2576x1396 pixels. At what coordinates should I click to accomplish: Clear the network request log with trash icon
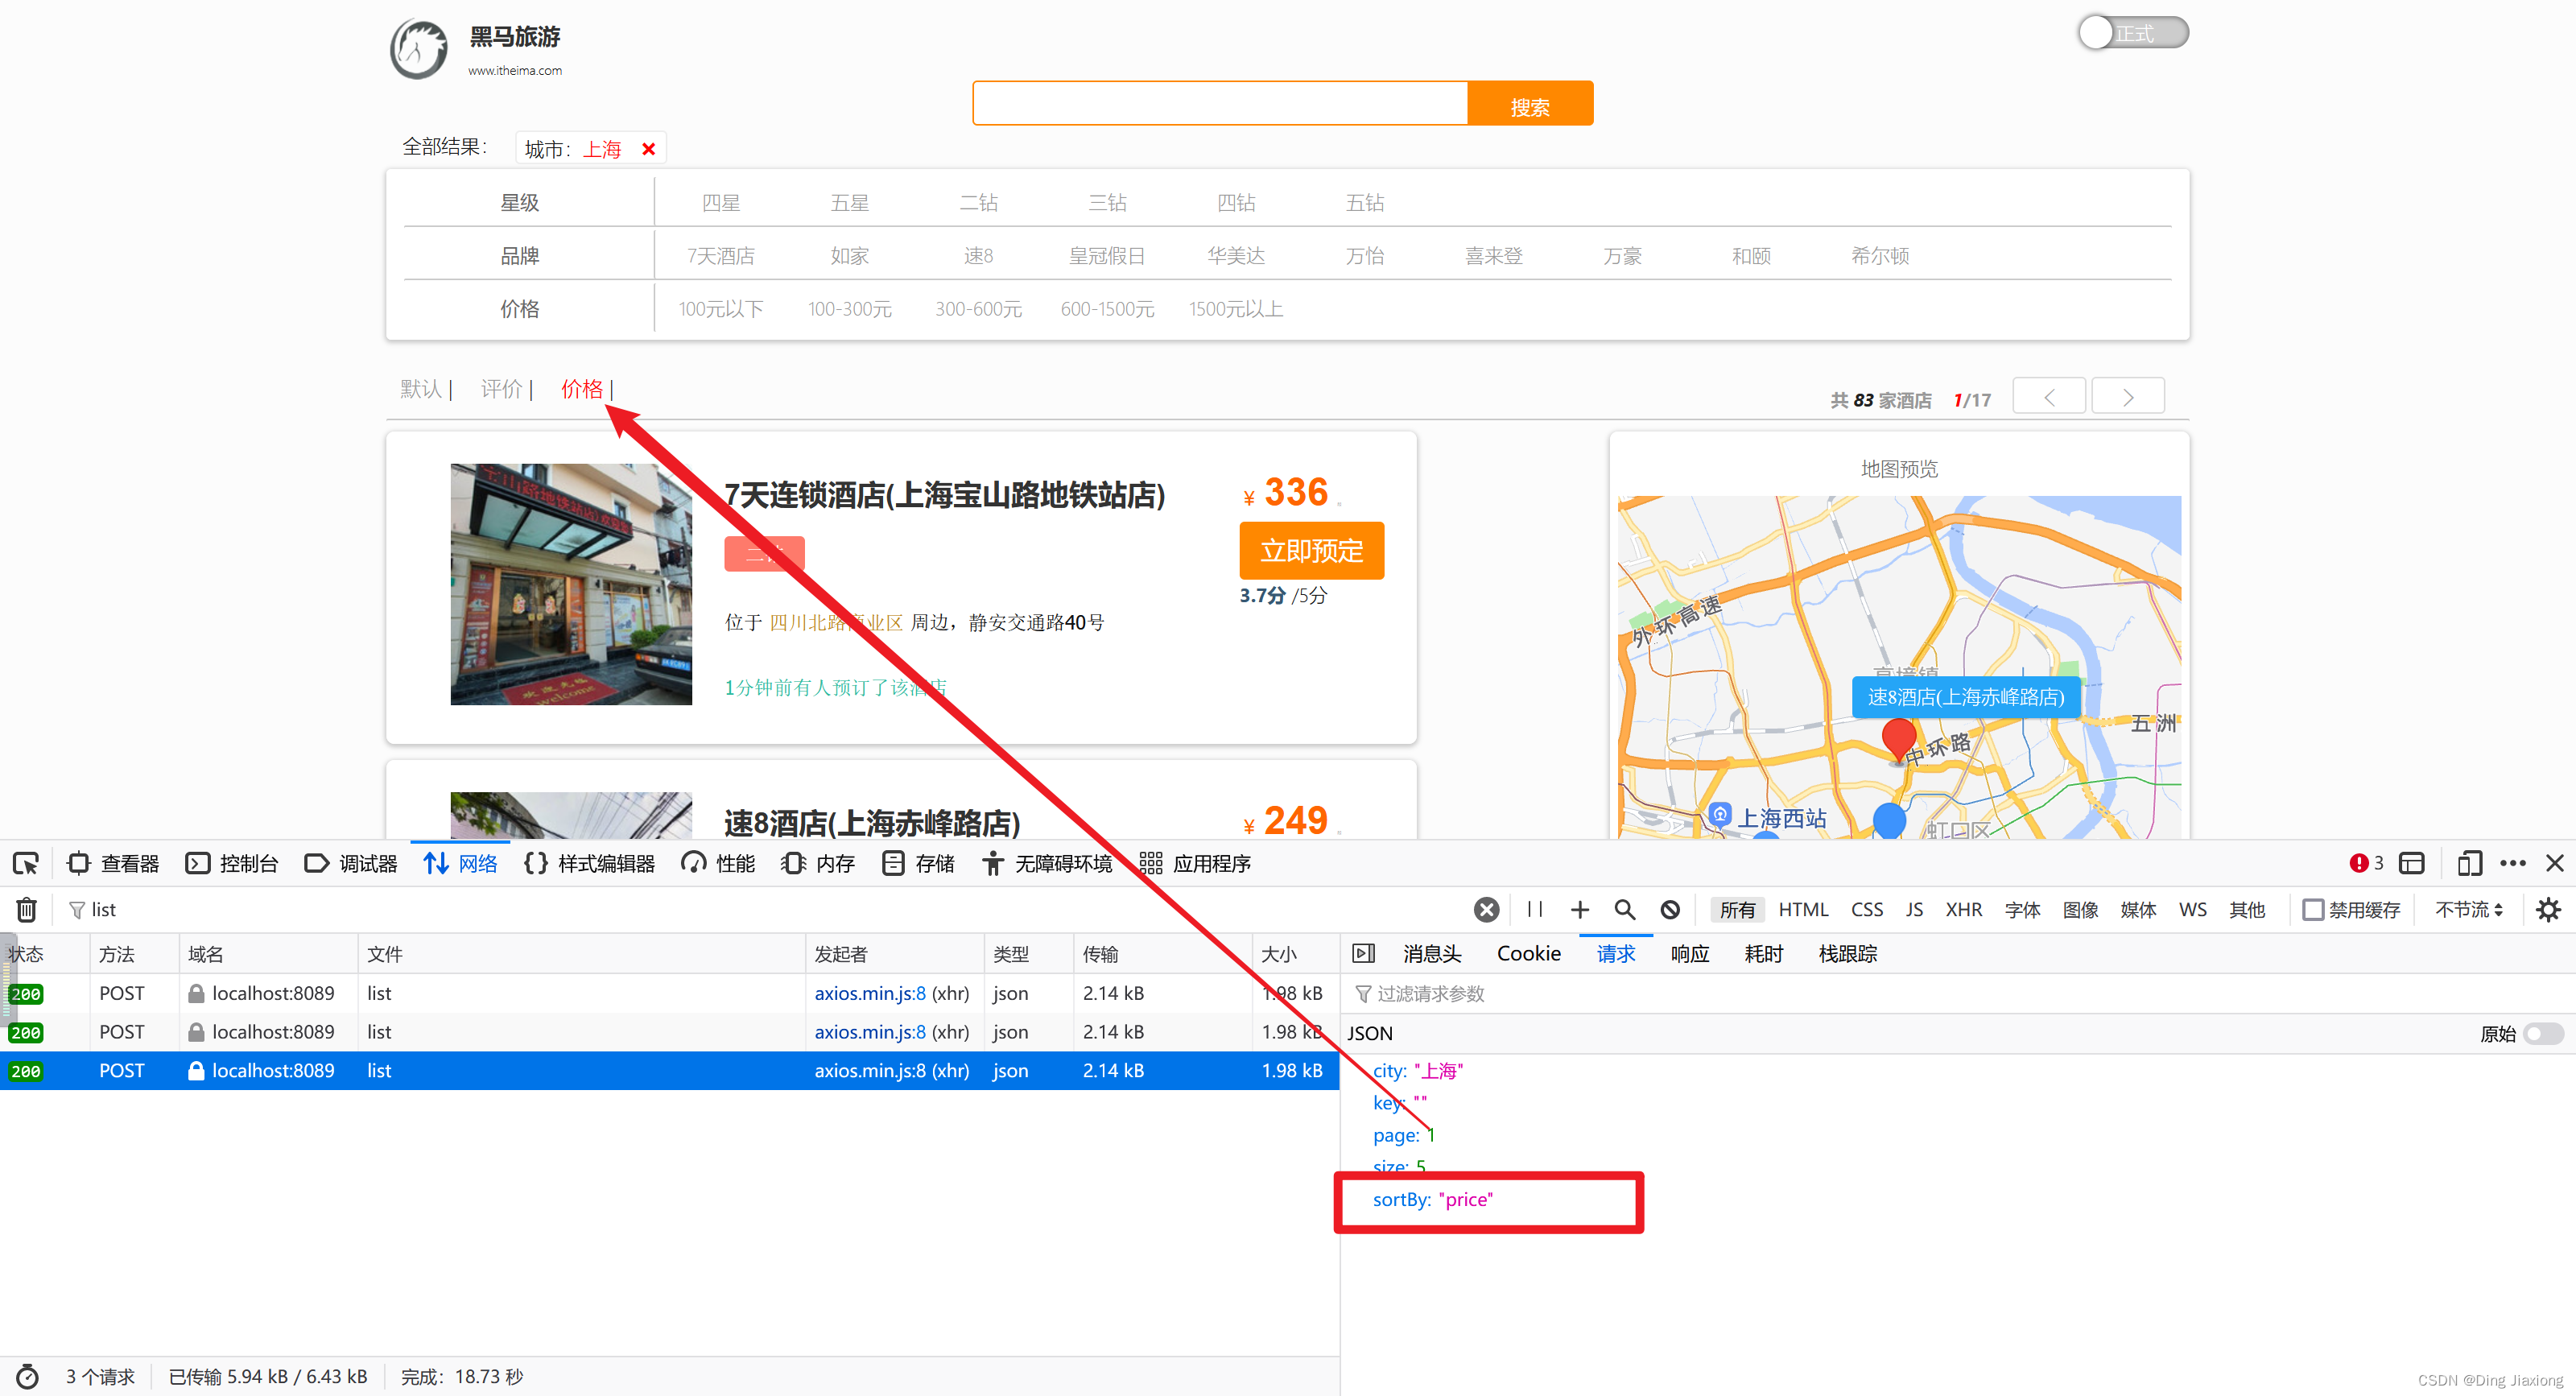(26, 909)
